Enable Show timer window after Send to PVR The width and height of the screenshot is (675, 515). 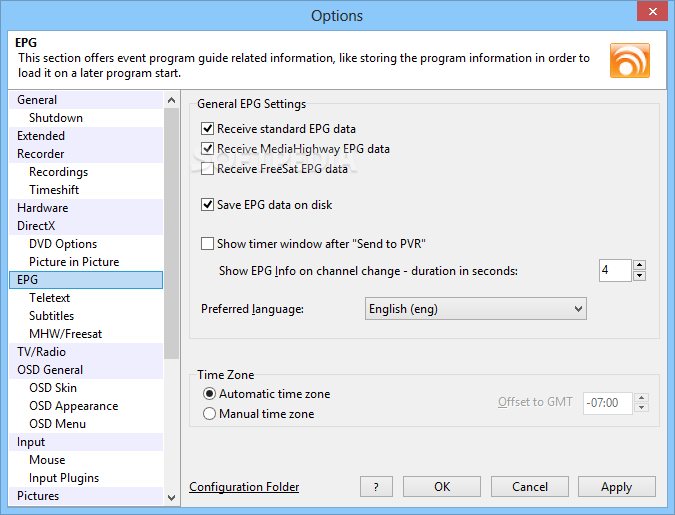coord(207,244)
